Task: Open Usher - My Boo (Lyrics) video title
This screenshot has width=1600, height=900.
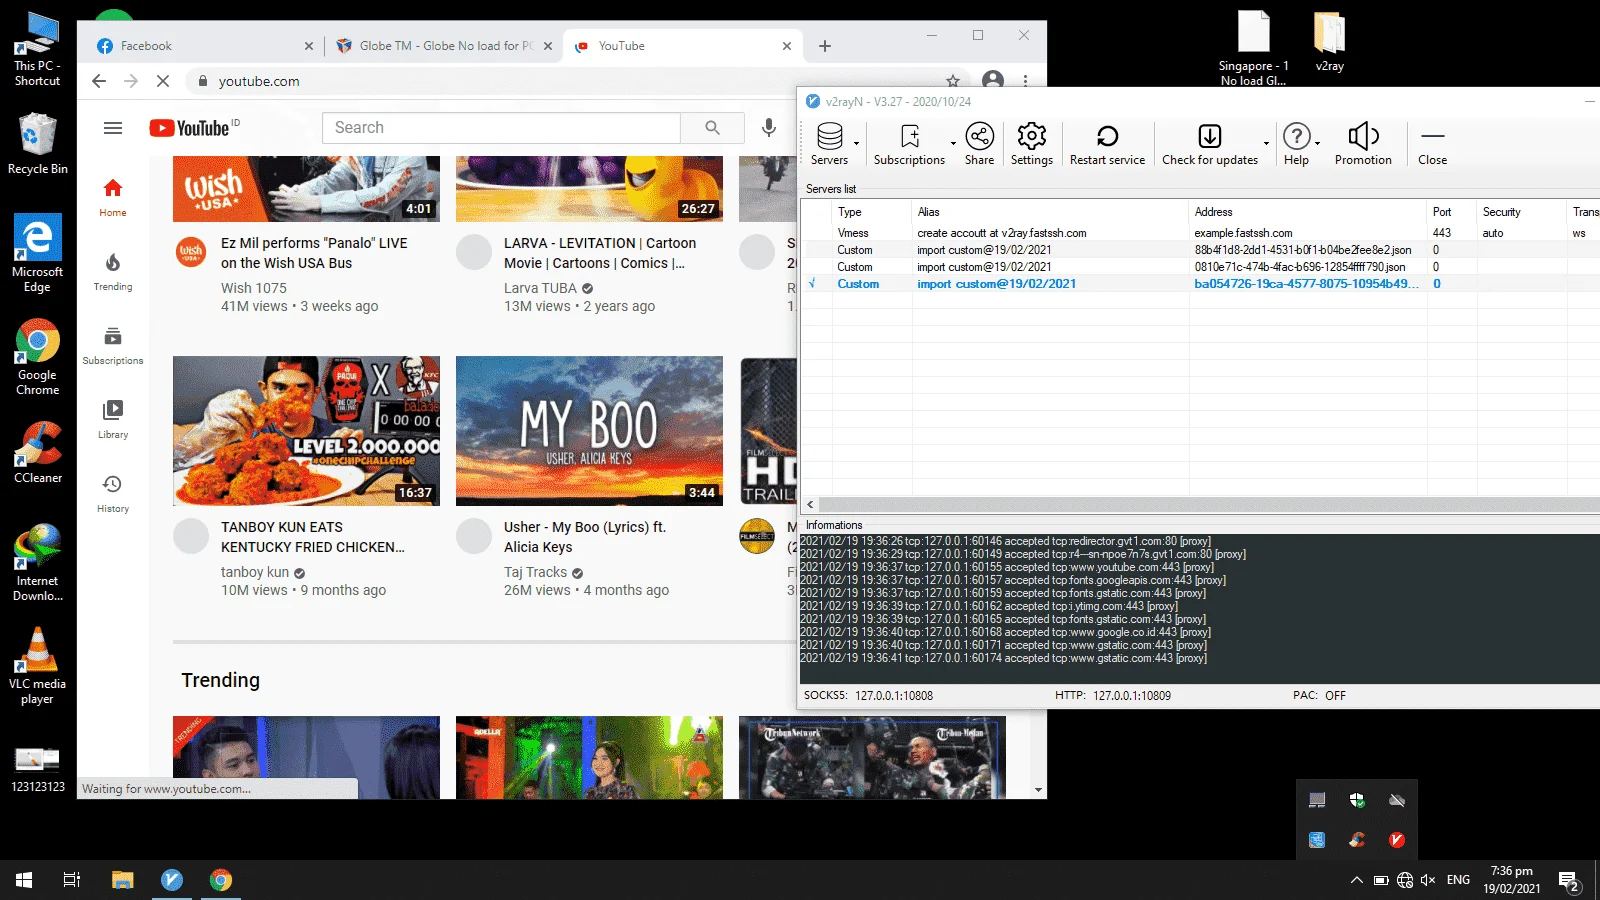Action: click(x=585, y=537)
